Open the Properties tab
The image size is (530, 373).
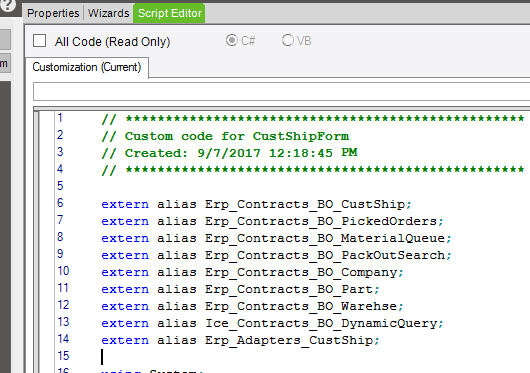coord(53,13)
